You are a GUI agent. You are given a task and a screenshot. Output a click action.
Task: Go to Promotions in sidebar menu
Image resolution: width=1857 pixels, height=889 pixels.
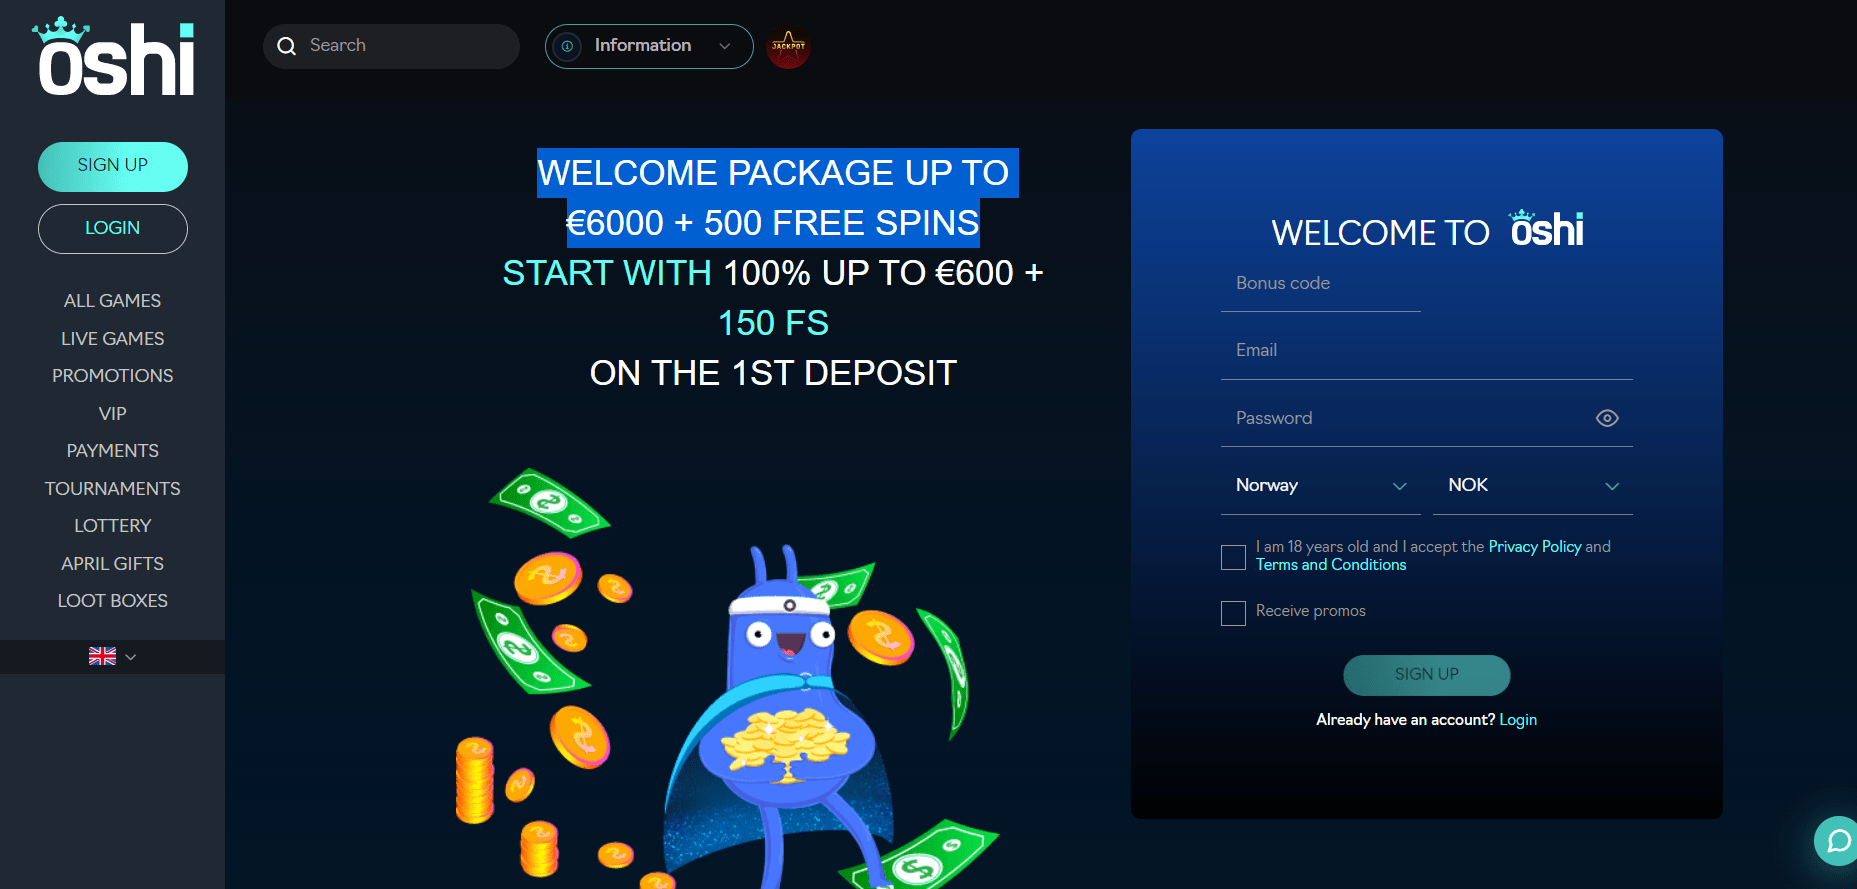click(113, 376)
